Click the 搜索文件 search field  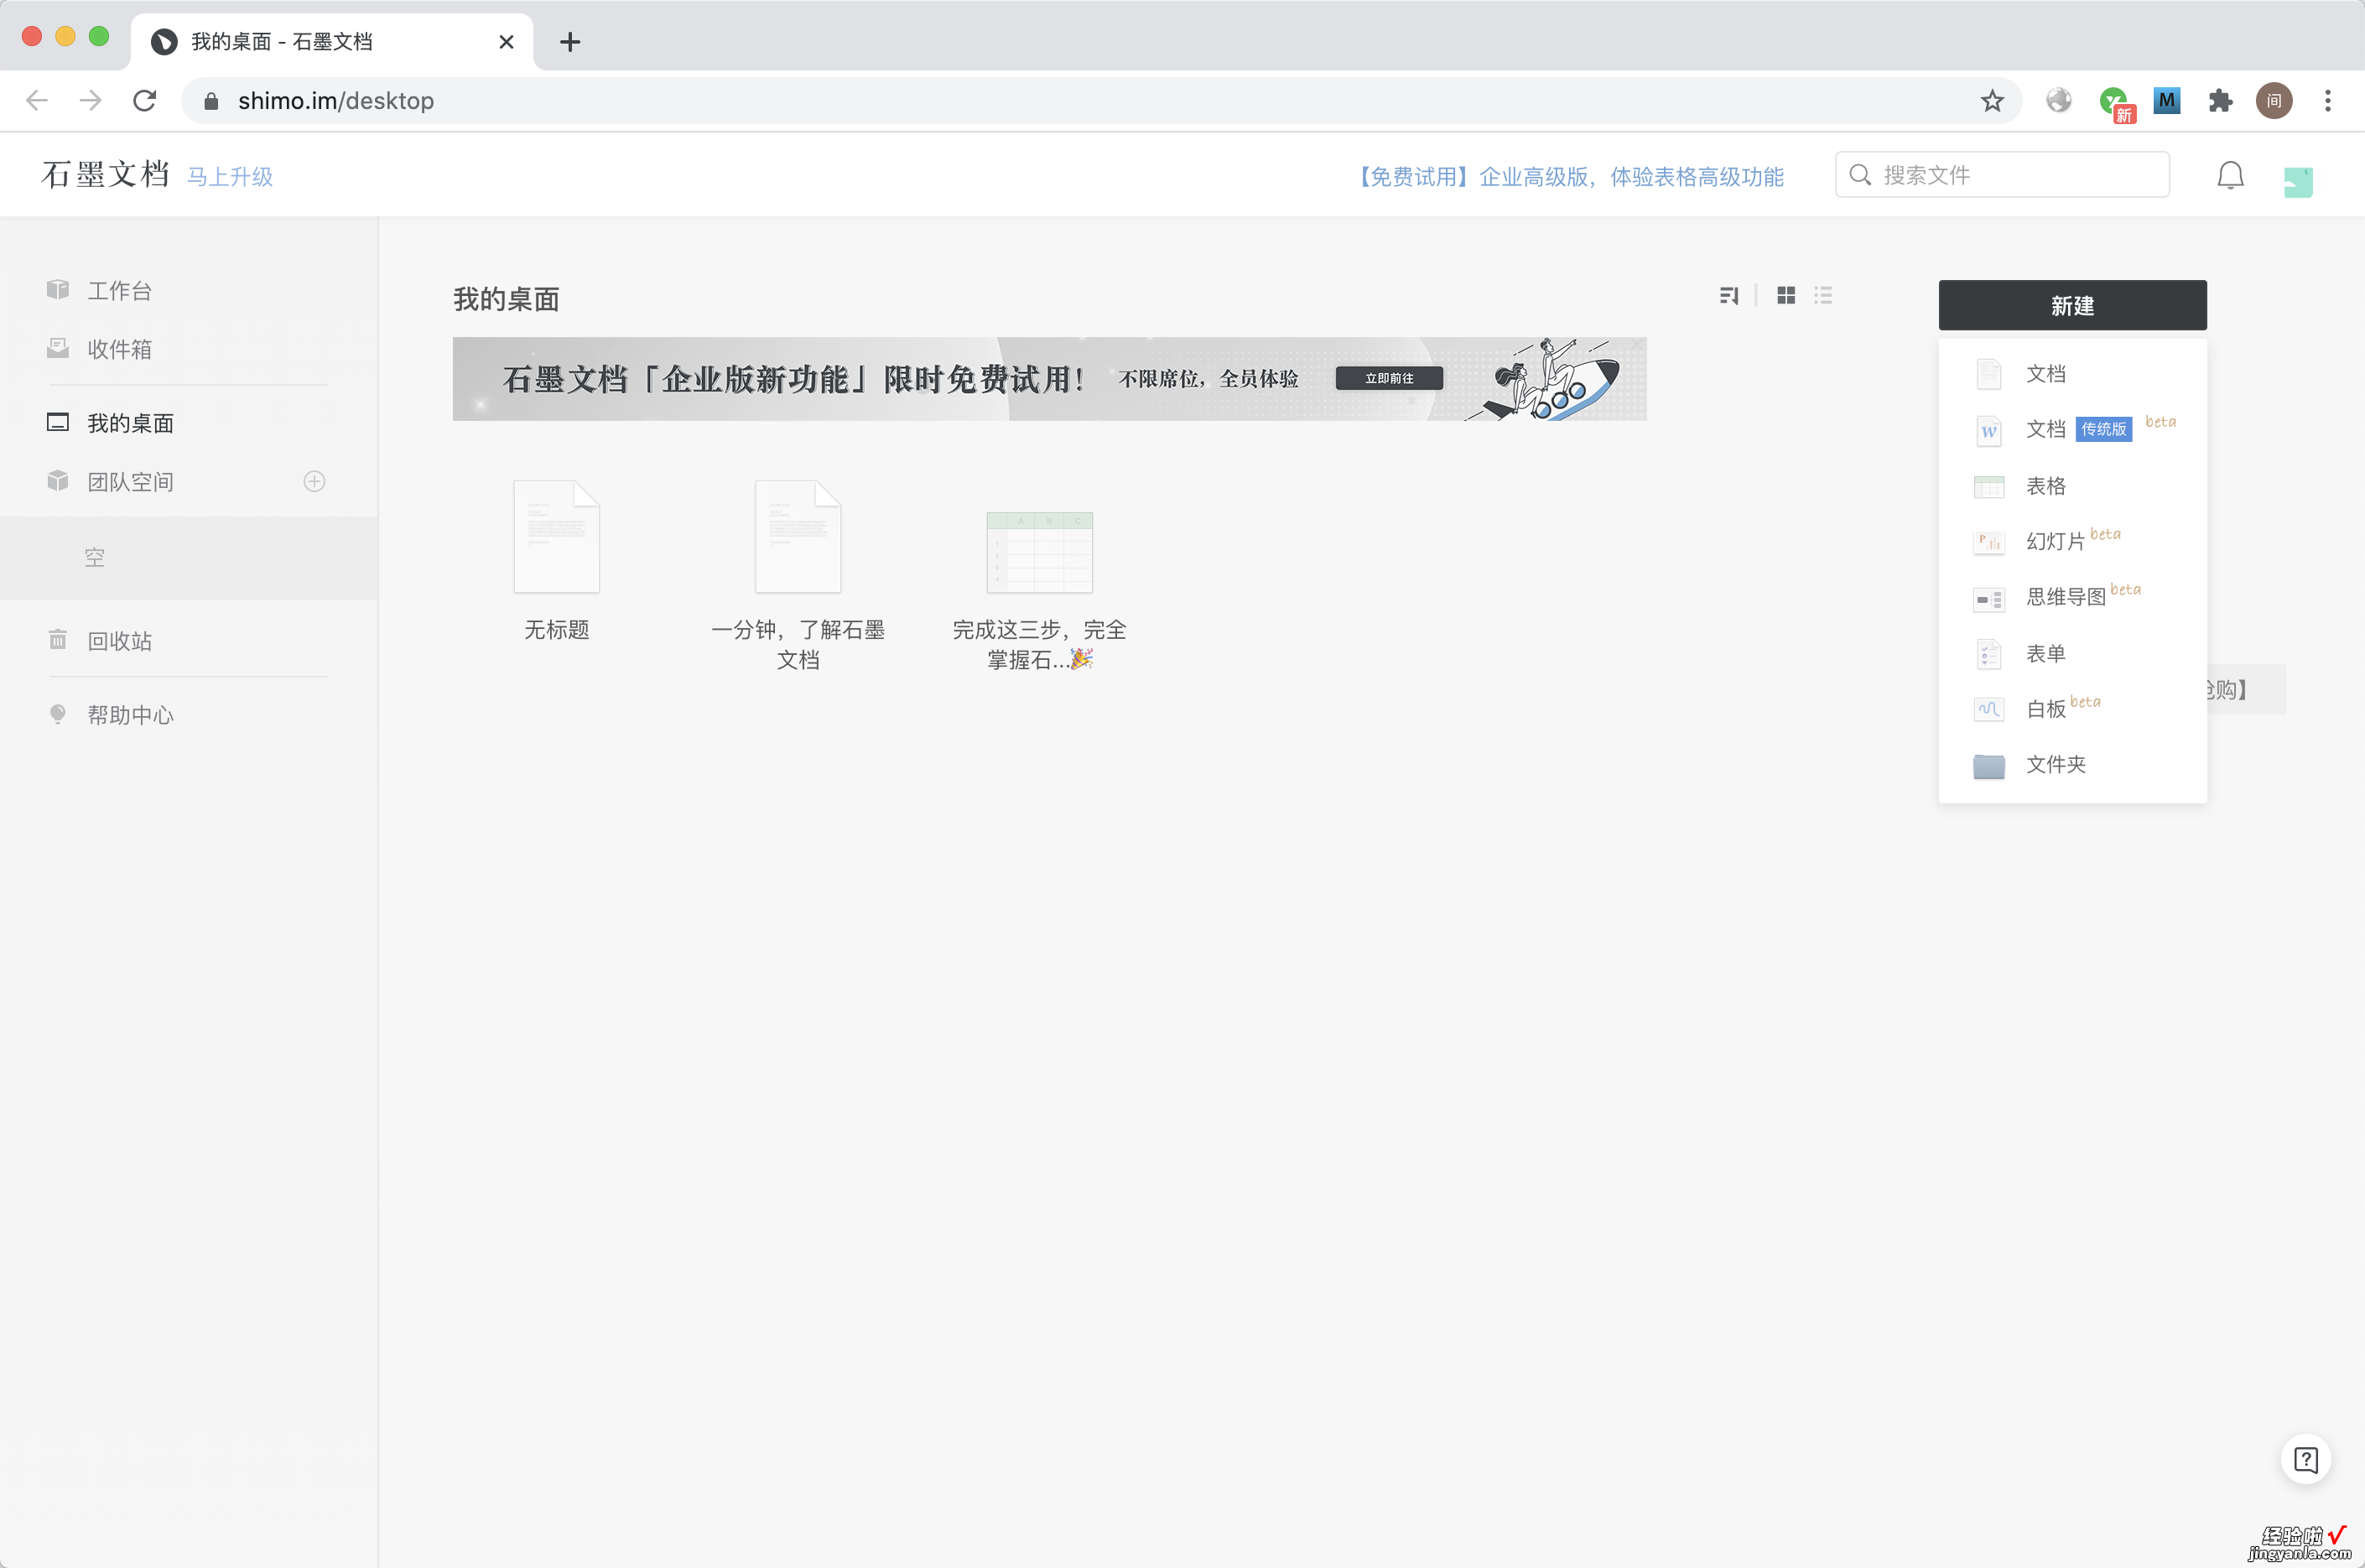coord(2002,175)
